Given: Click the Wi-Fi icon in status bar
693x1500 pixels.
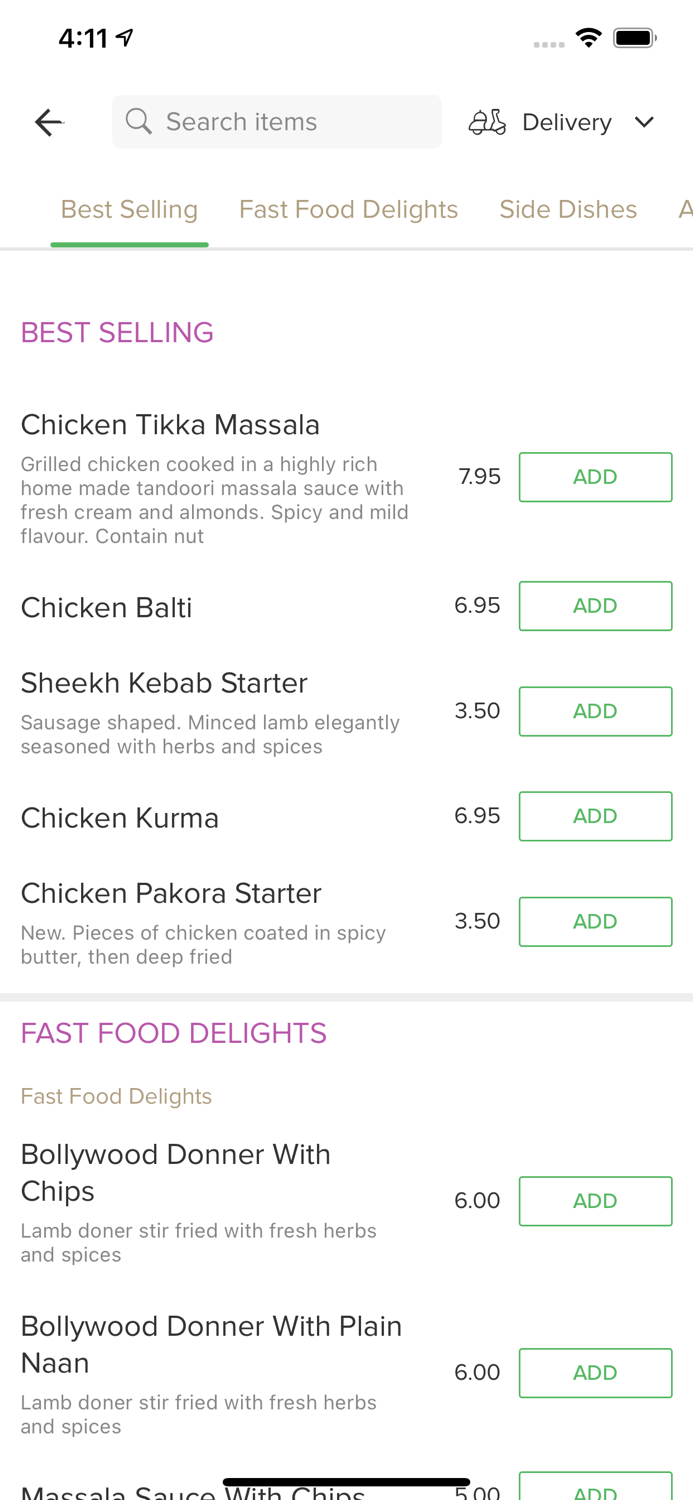Looking at the screenshot, I should pyautogui.click(x=589, y=36).
